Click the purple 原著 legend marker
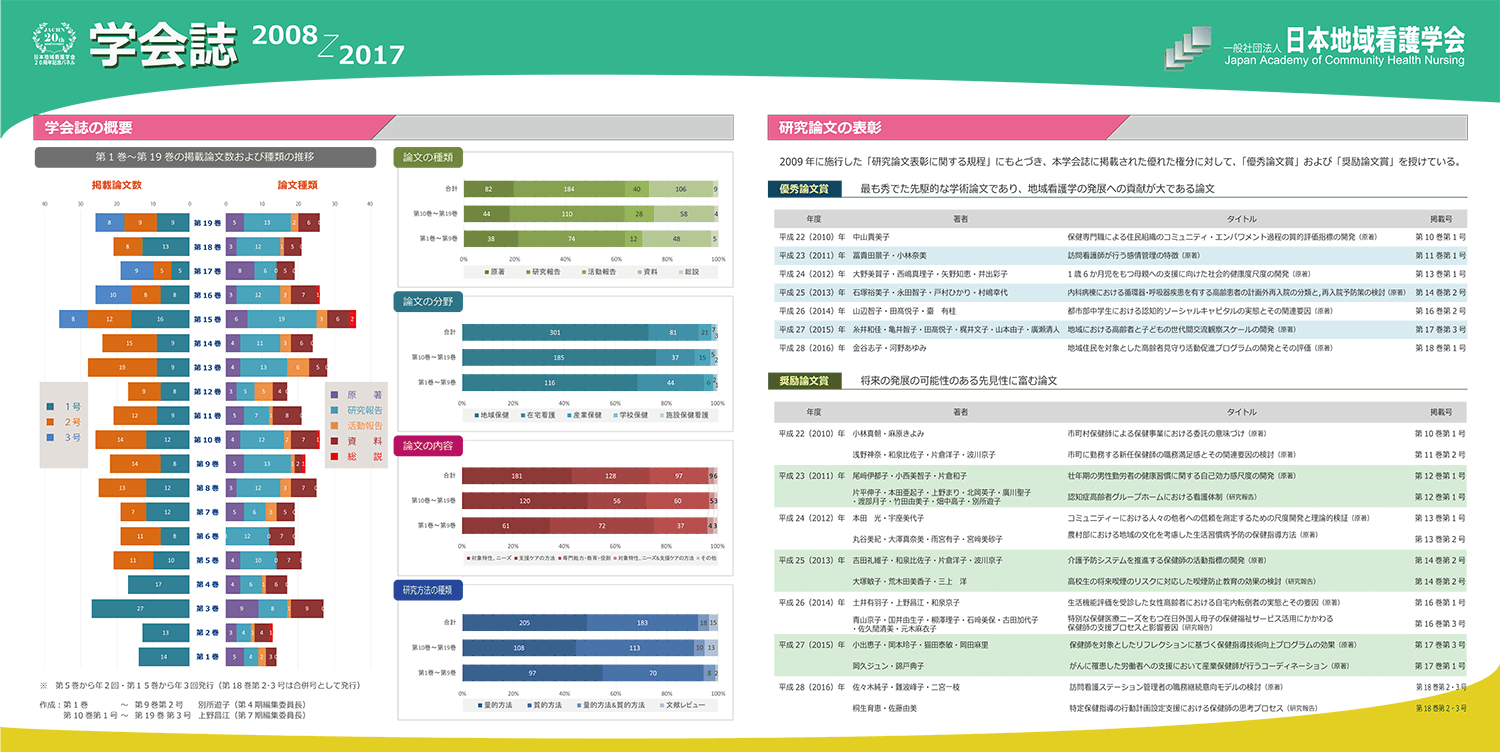The image size is (1500, 752). (335, 395)
